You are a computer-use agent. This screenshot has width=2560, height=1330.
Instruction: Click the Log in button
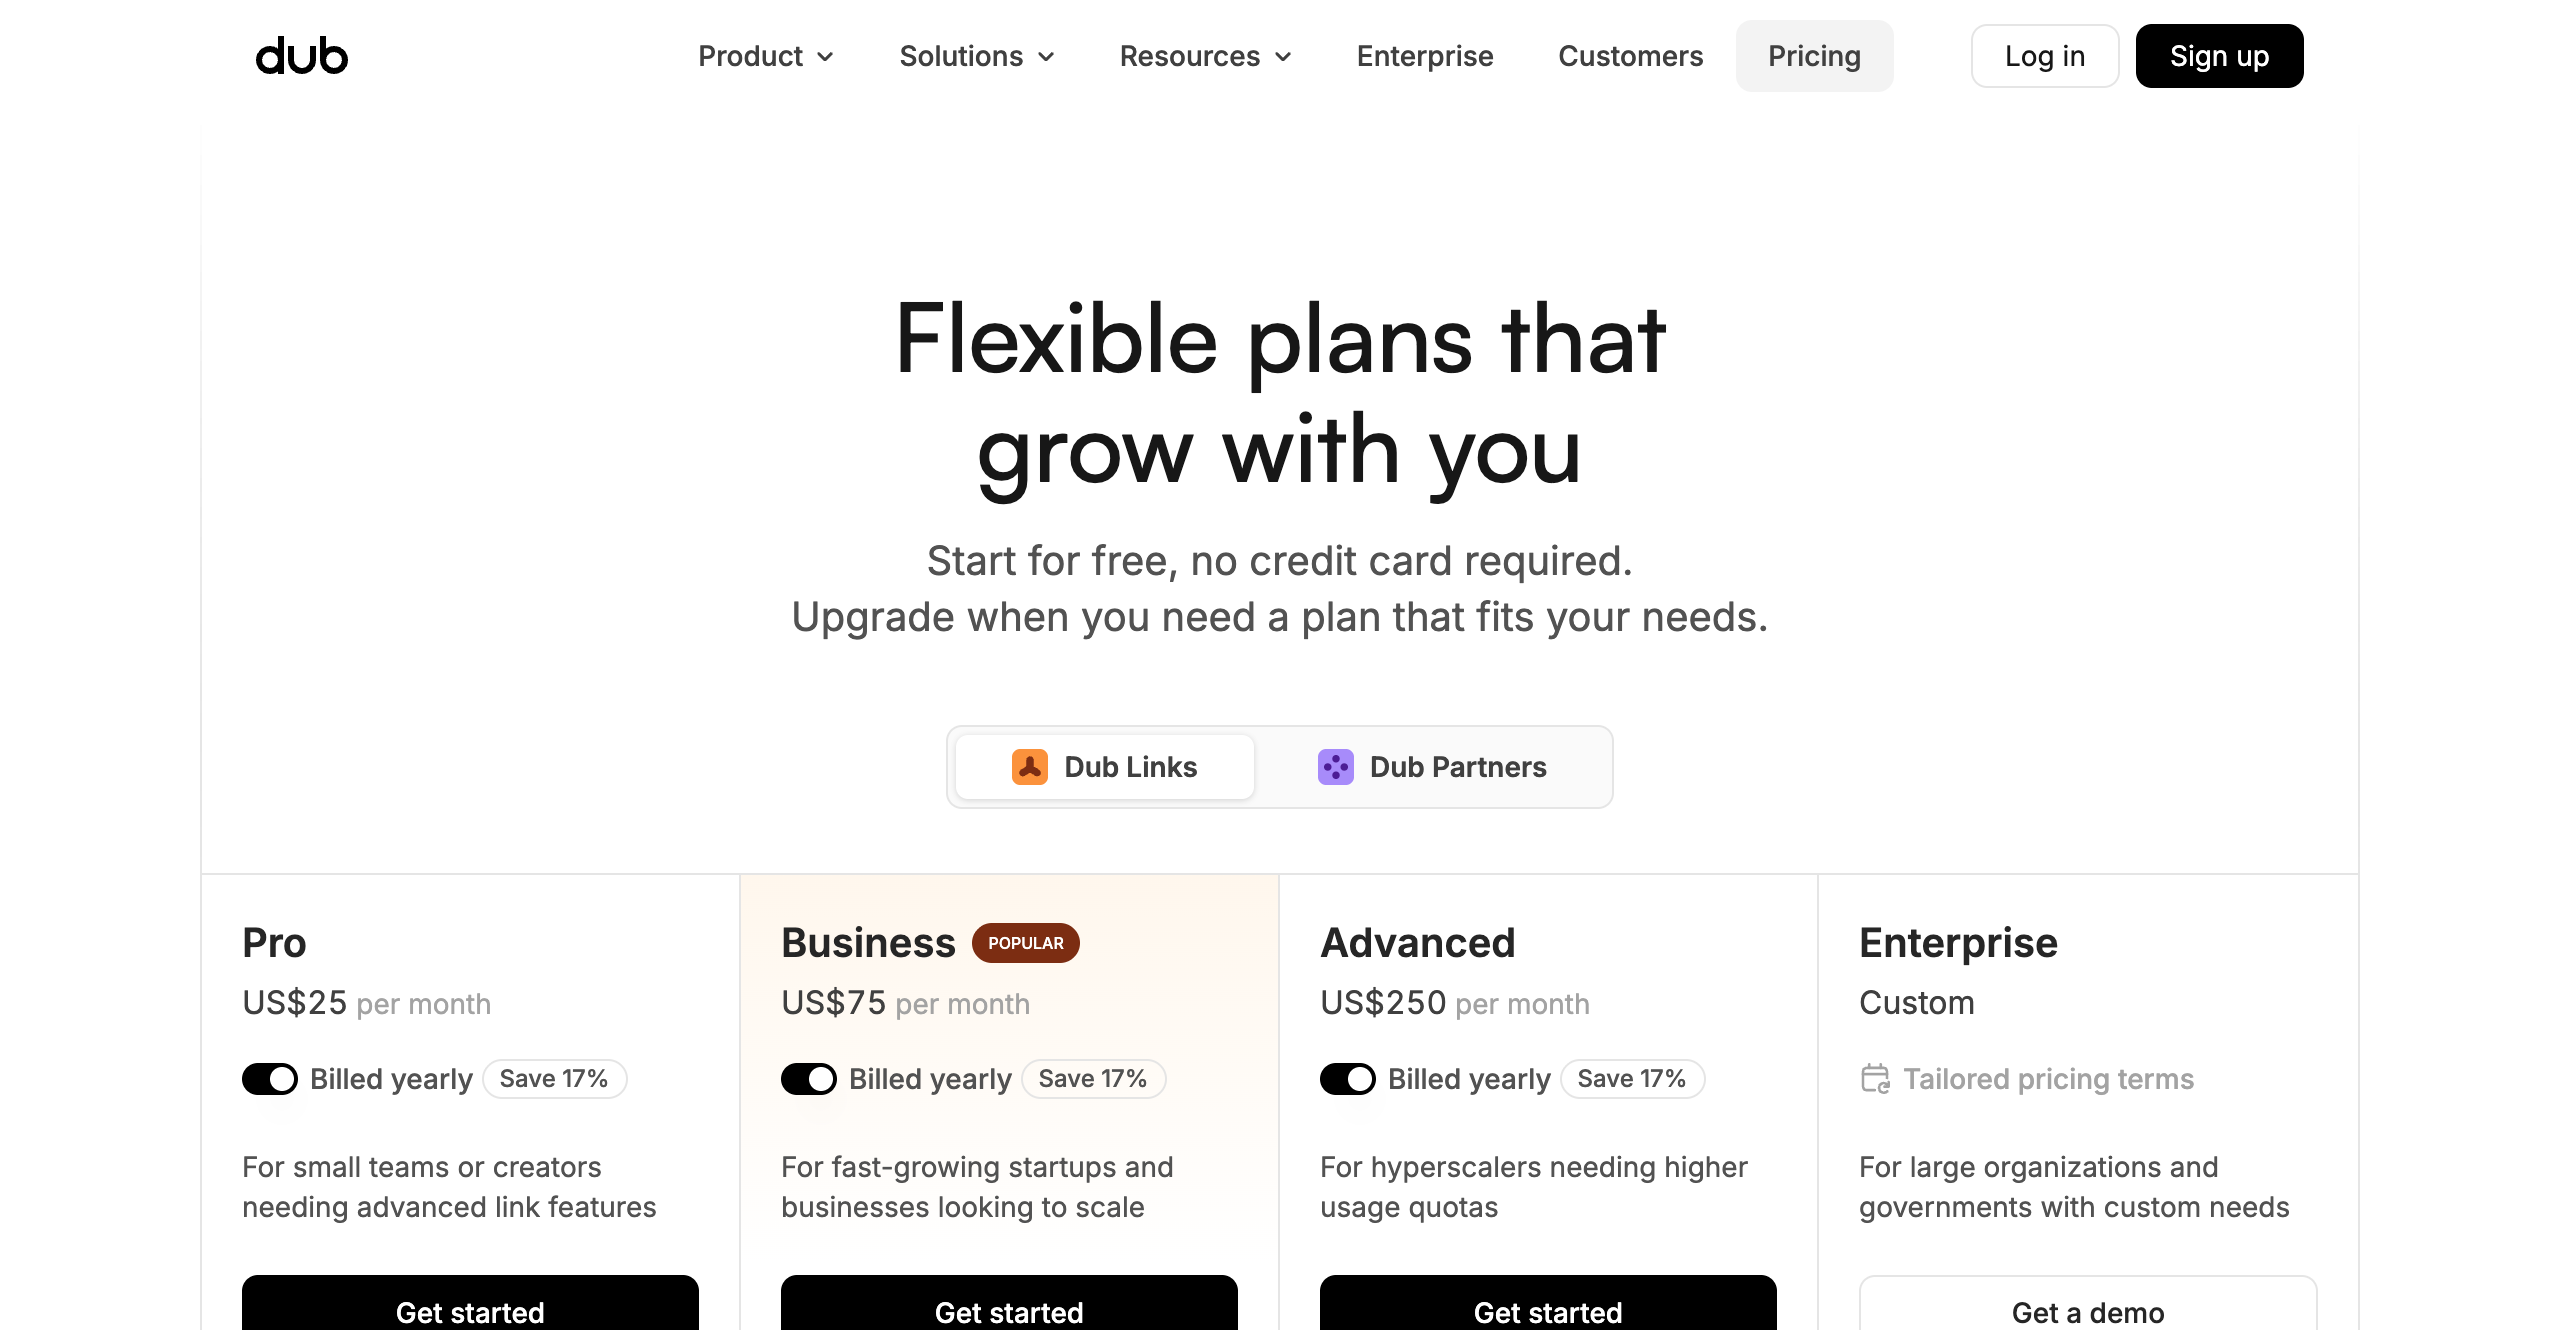(x=2044, y=56)
